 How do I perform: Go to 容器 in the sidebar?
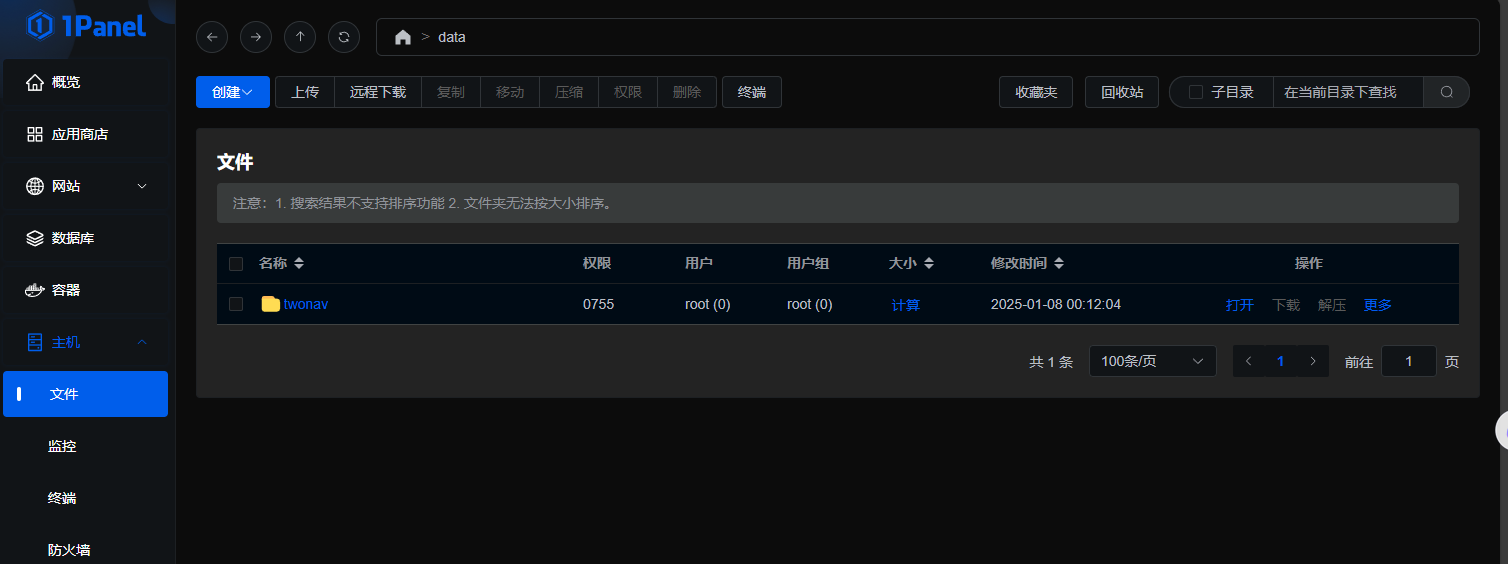point(66,290)
